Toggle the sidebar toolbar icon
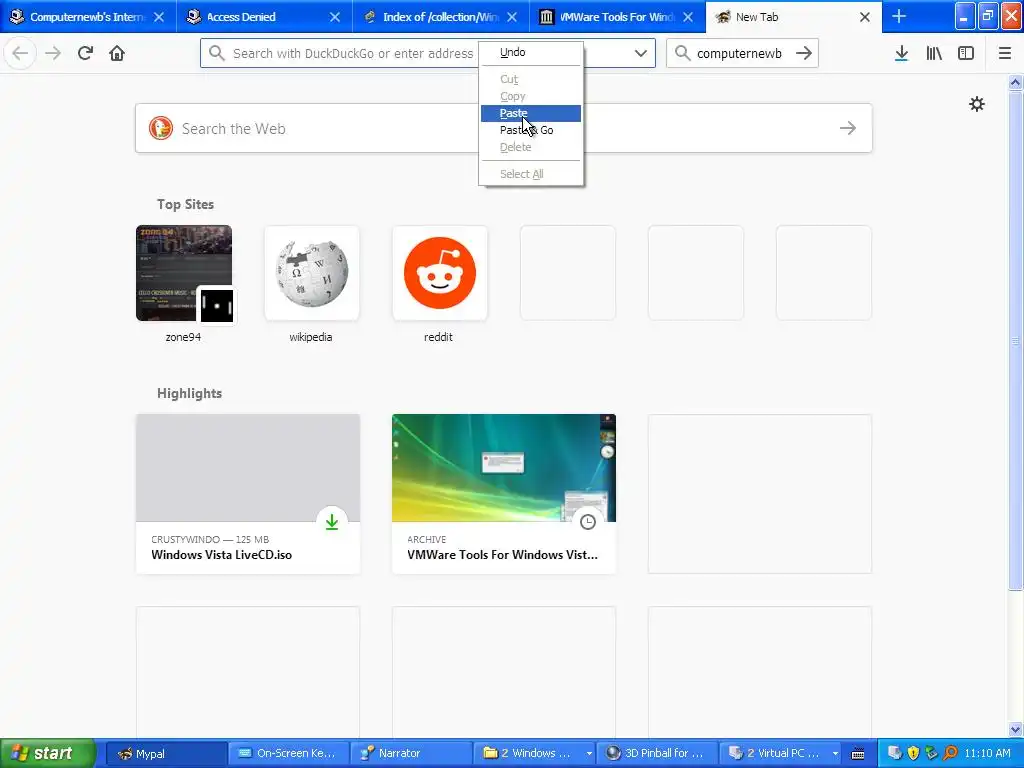This screenshot has height=768, width=1024. coord(966,53)
